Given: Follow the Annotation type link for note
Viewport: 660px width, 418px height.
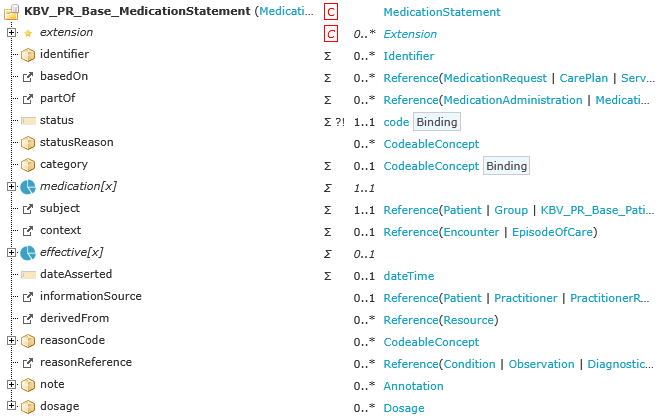Looking at the screenshot, I should click(x=413, y=386).
